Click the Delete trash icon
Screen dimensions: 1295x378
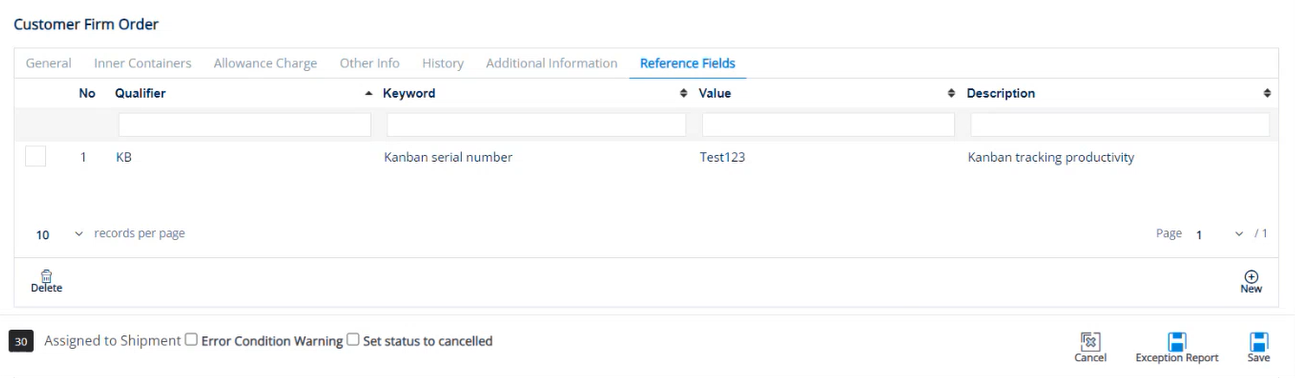click(46, 277)
